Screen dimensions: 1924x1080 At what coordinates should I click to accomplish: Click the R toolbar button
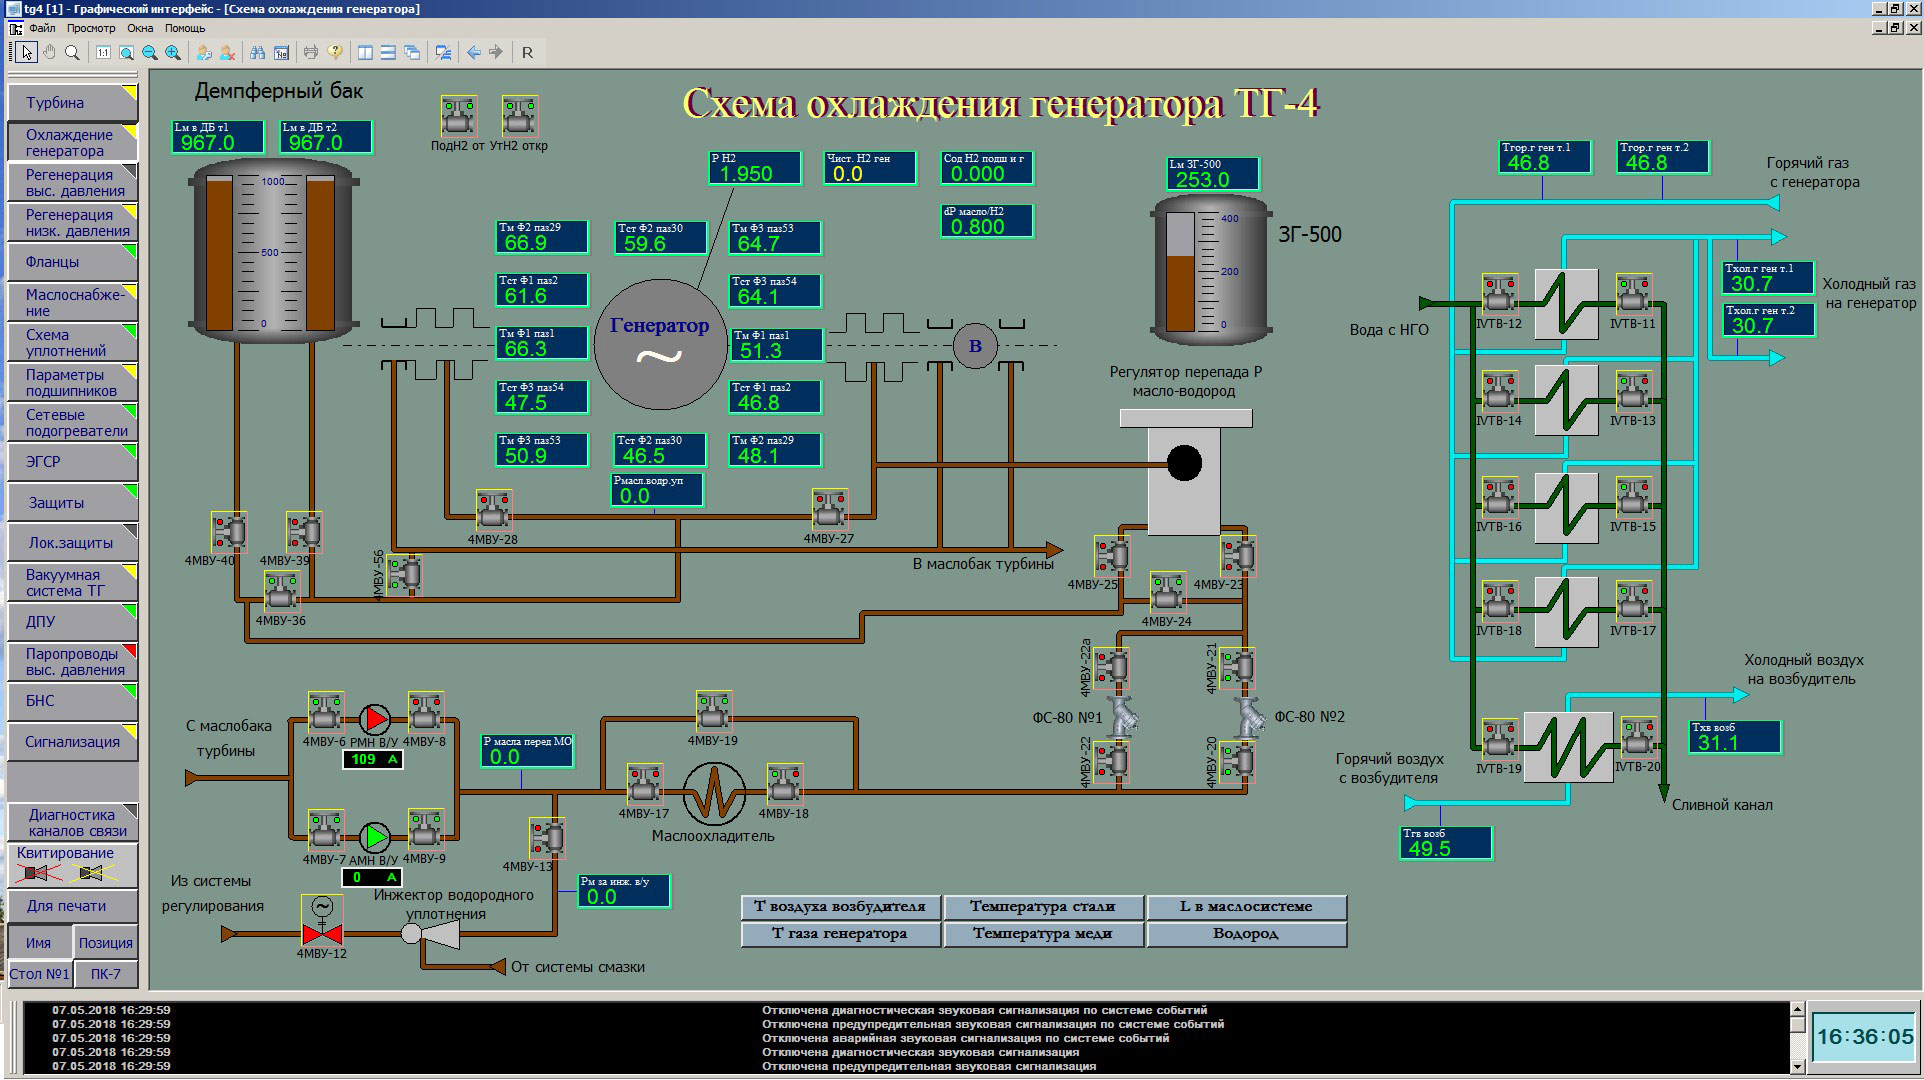527,52
